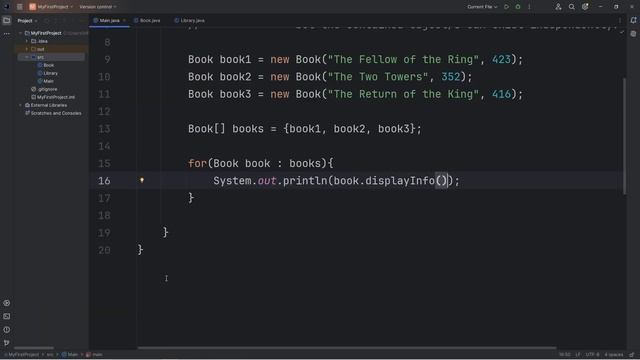Close the Main.java tab
This screenshot has width=640, height=360.
[x=124, y=20]
